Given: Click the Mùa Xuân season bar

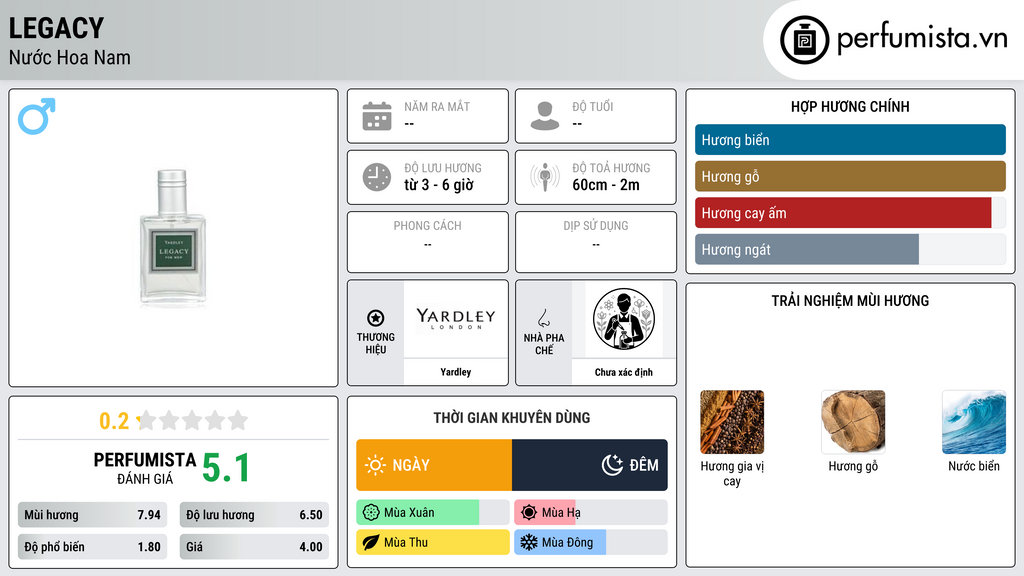Looking at the screenshot, I should pyautogui.click(x=433, y=513).
